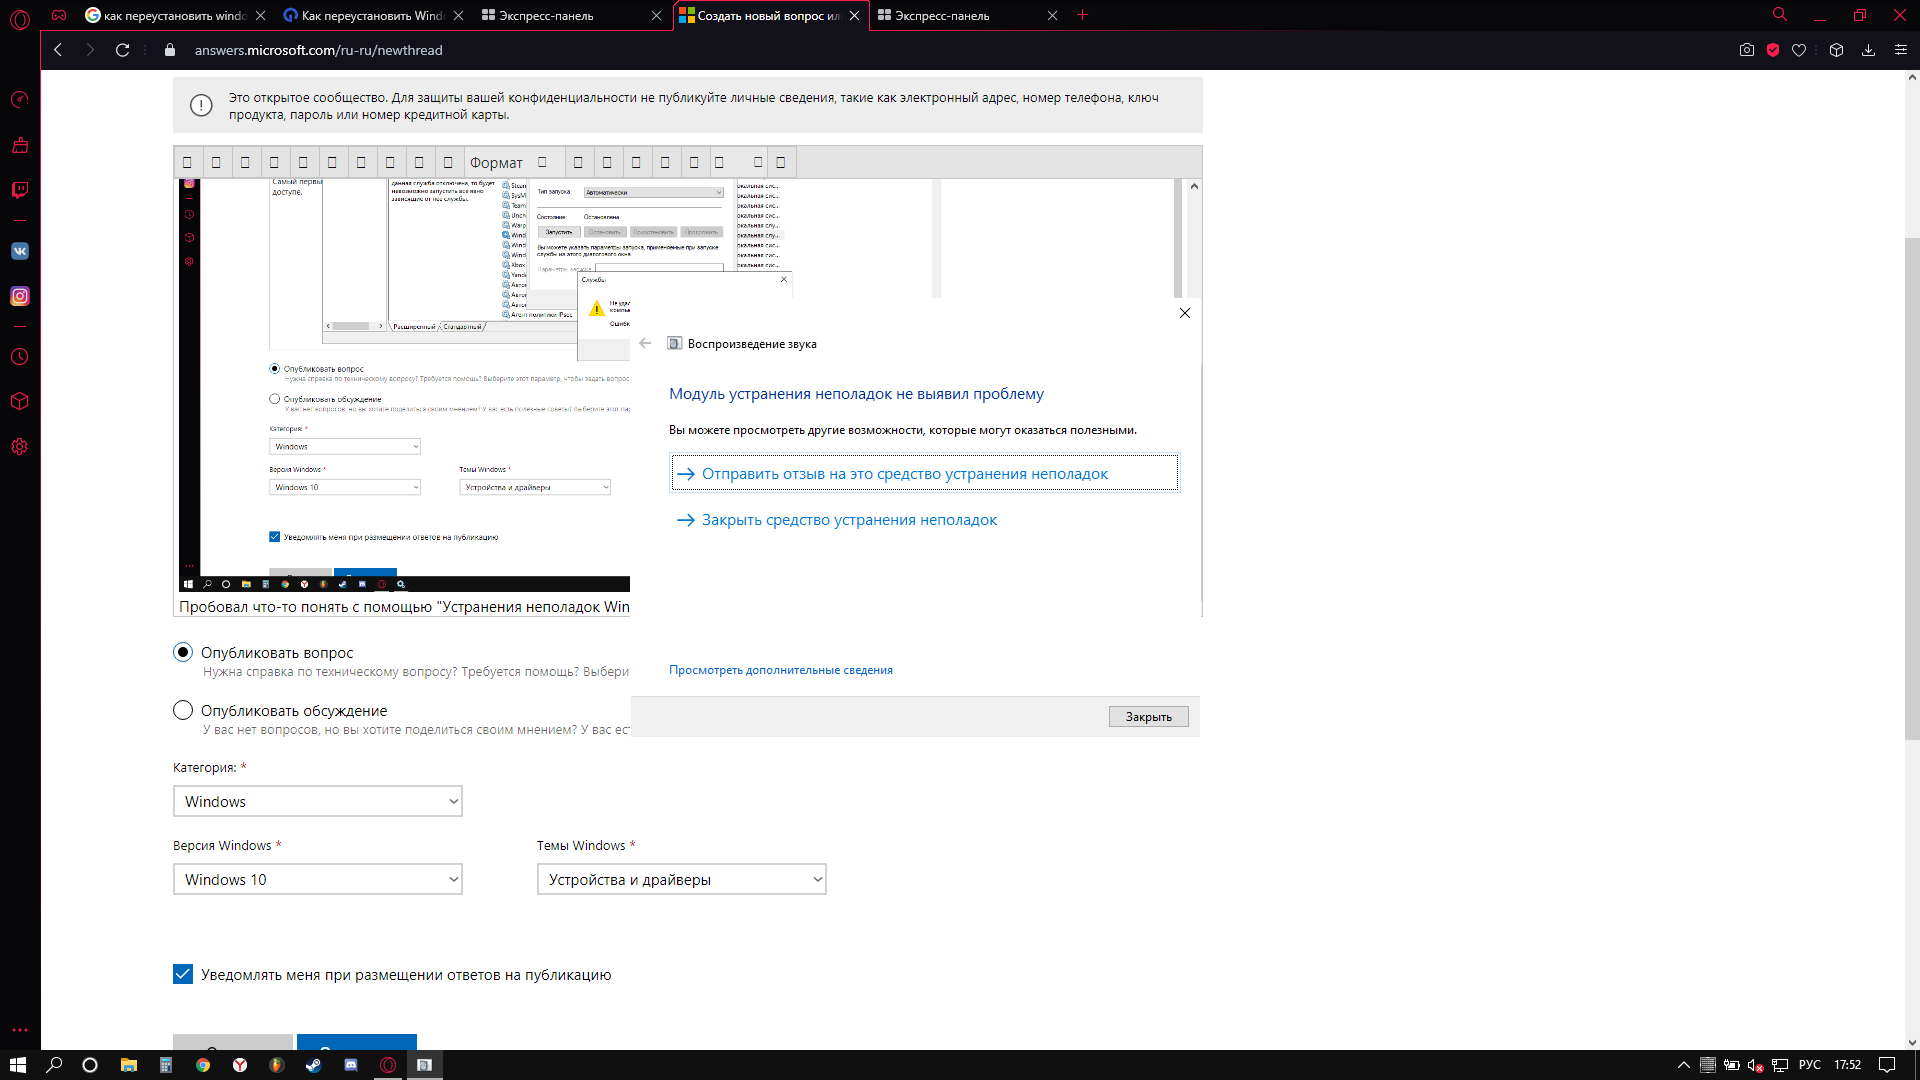1920x1080 pixels.
Task: Open History clock icon in sidebar
Action: [x=20, y=357]
